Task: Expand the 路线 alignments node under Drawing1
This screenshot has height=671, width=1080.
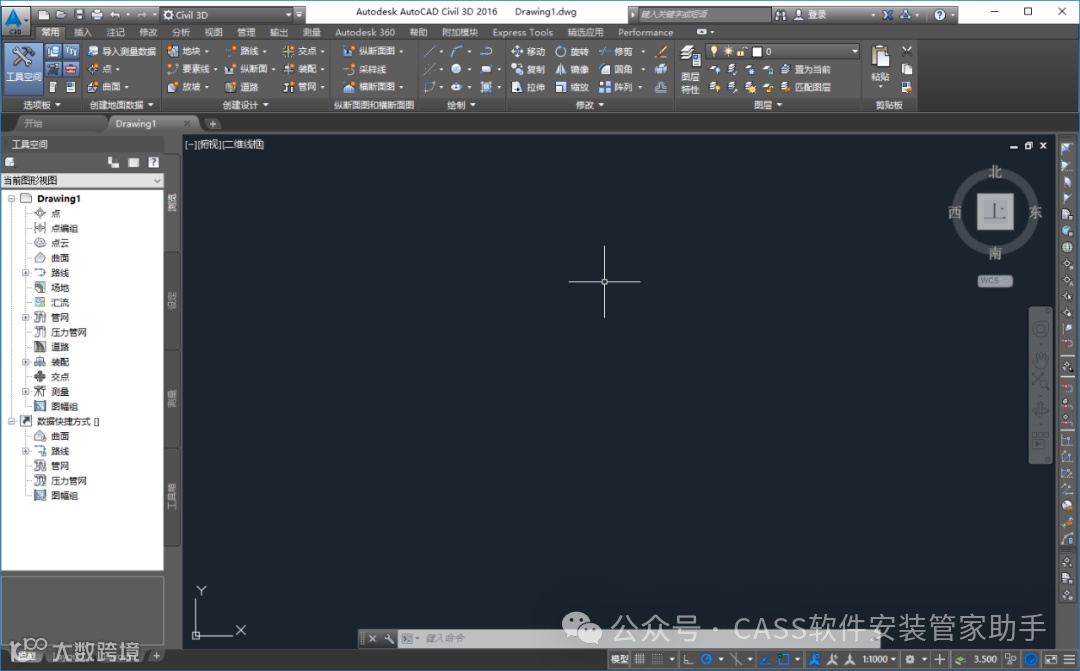Action: pyautogui.click(x=25, y=273)
